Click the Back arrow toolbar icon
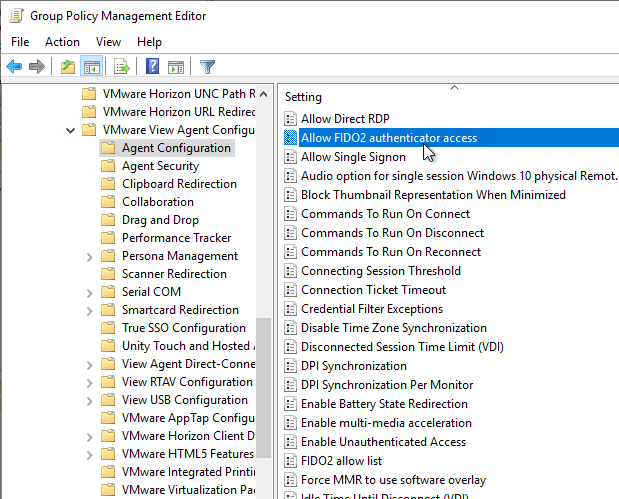 [x=14, y=66]
